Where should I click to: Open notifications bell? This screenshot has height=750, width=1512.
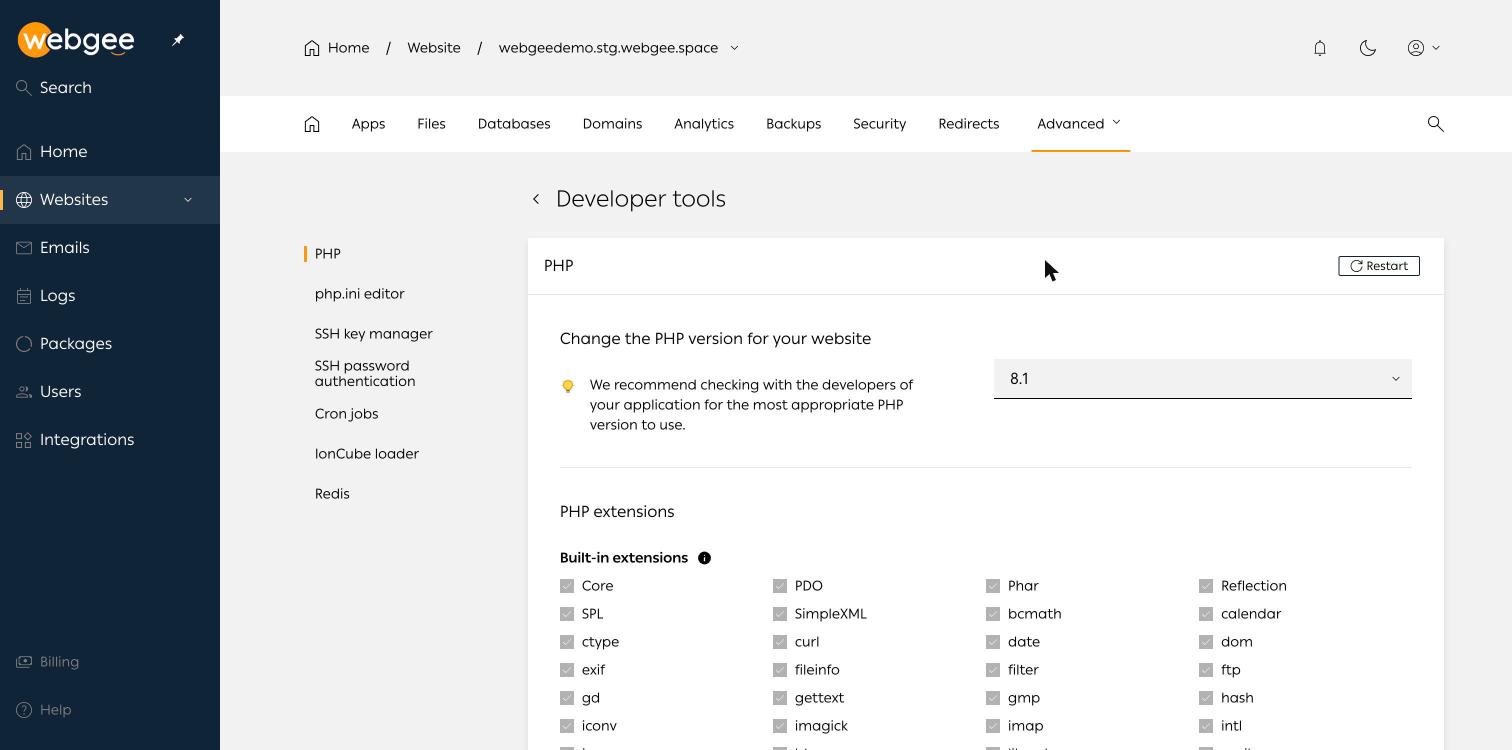click(1320, 48)
